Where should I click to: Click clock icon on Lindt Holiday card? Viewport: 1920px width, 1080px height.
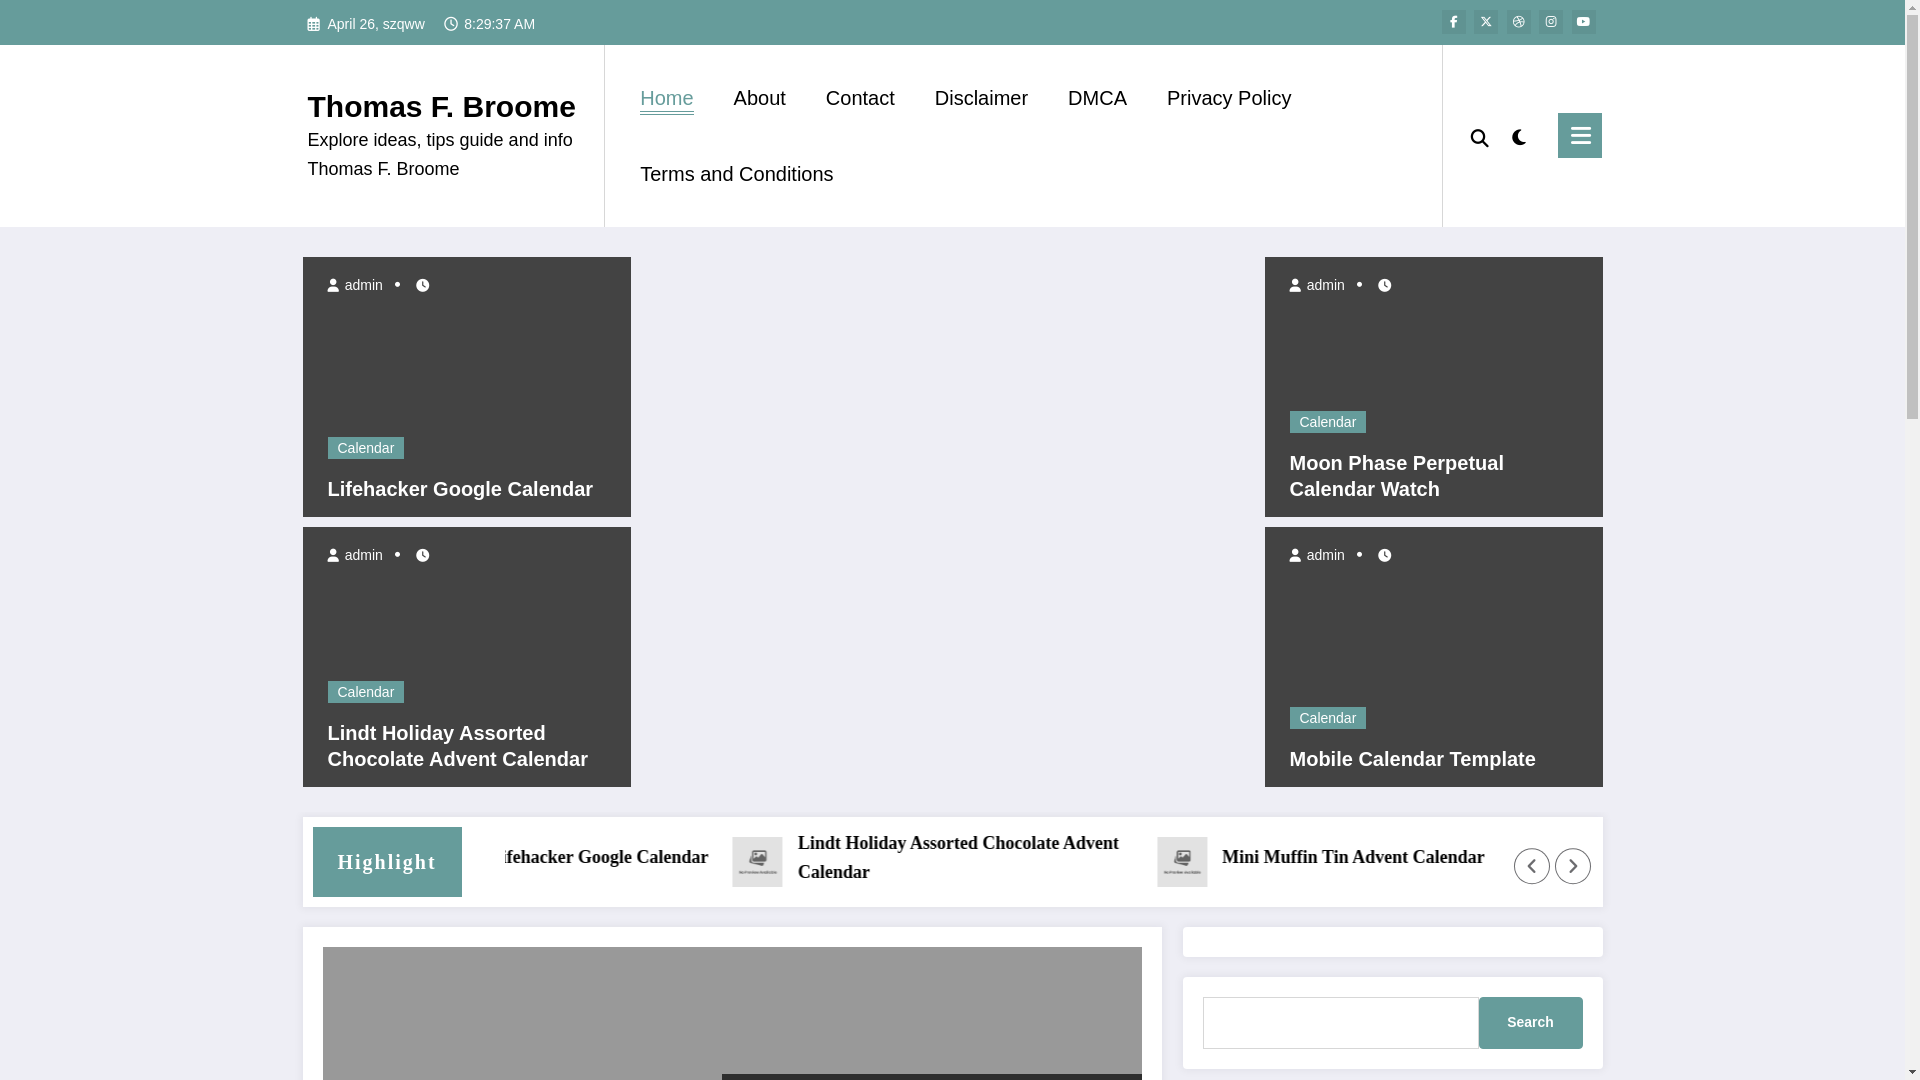click(422, 555)
